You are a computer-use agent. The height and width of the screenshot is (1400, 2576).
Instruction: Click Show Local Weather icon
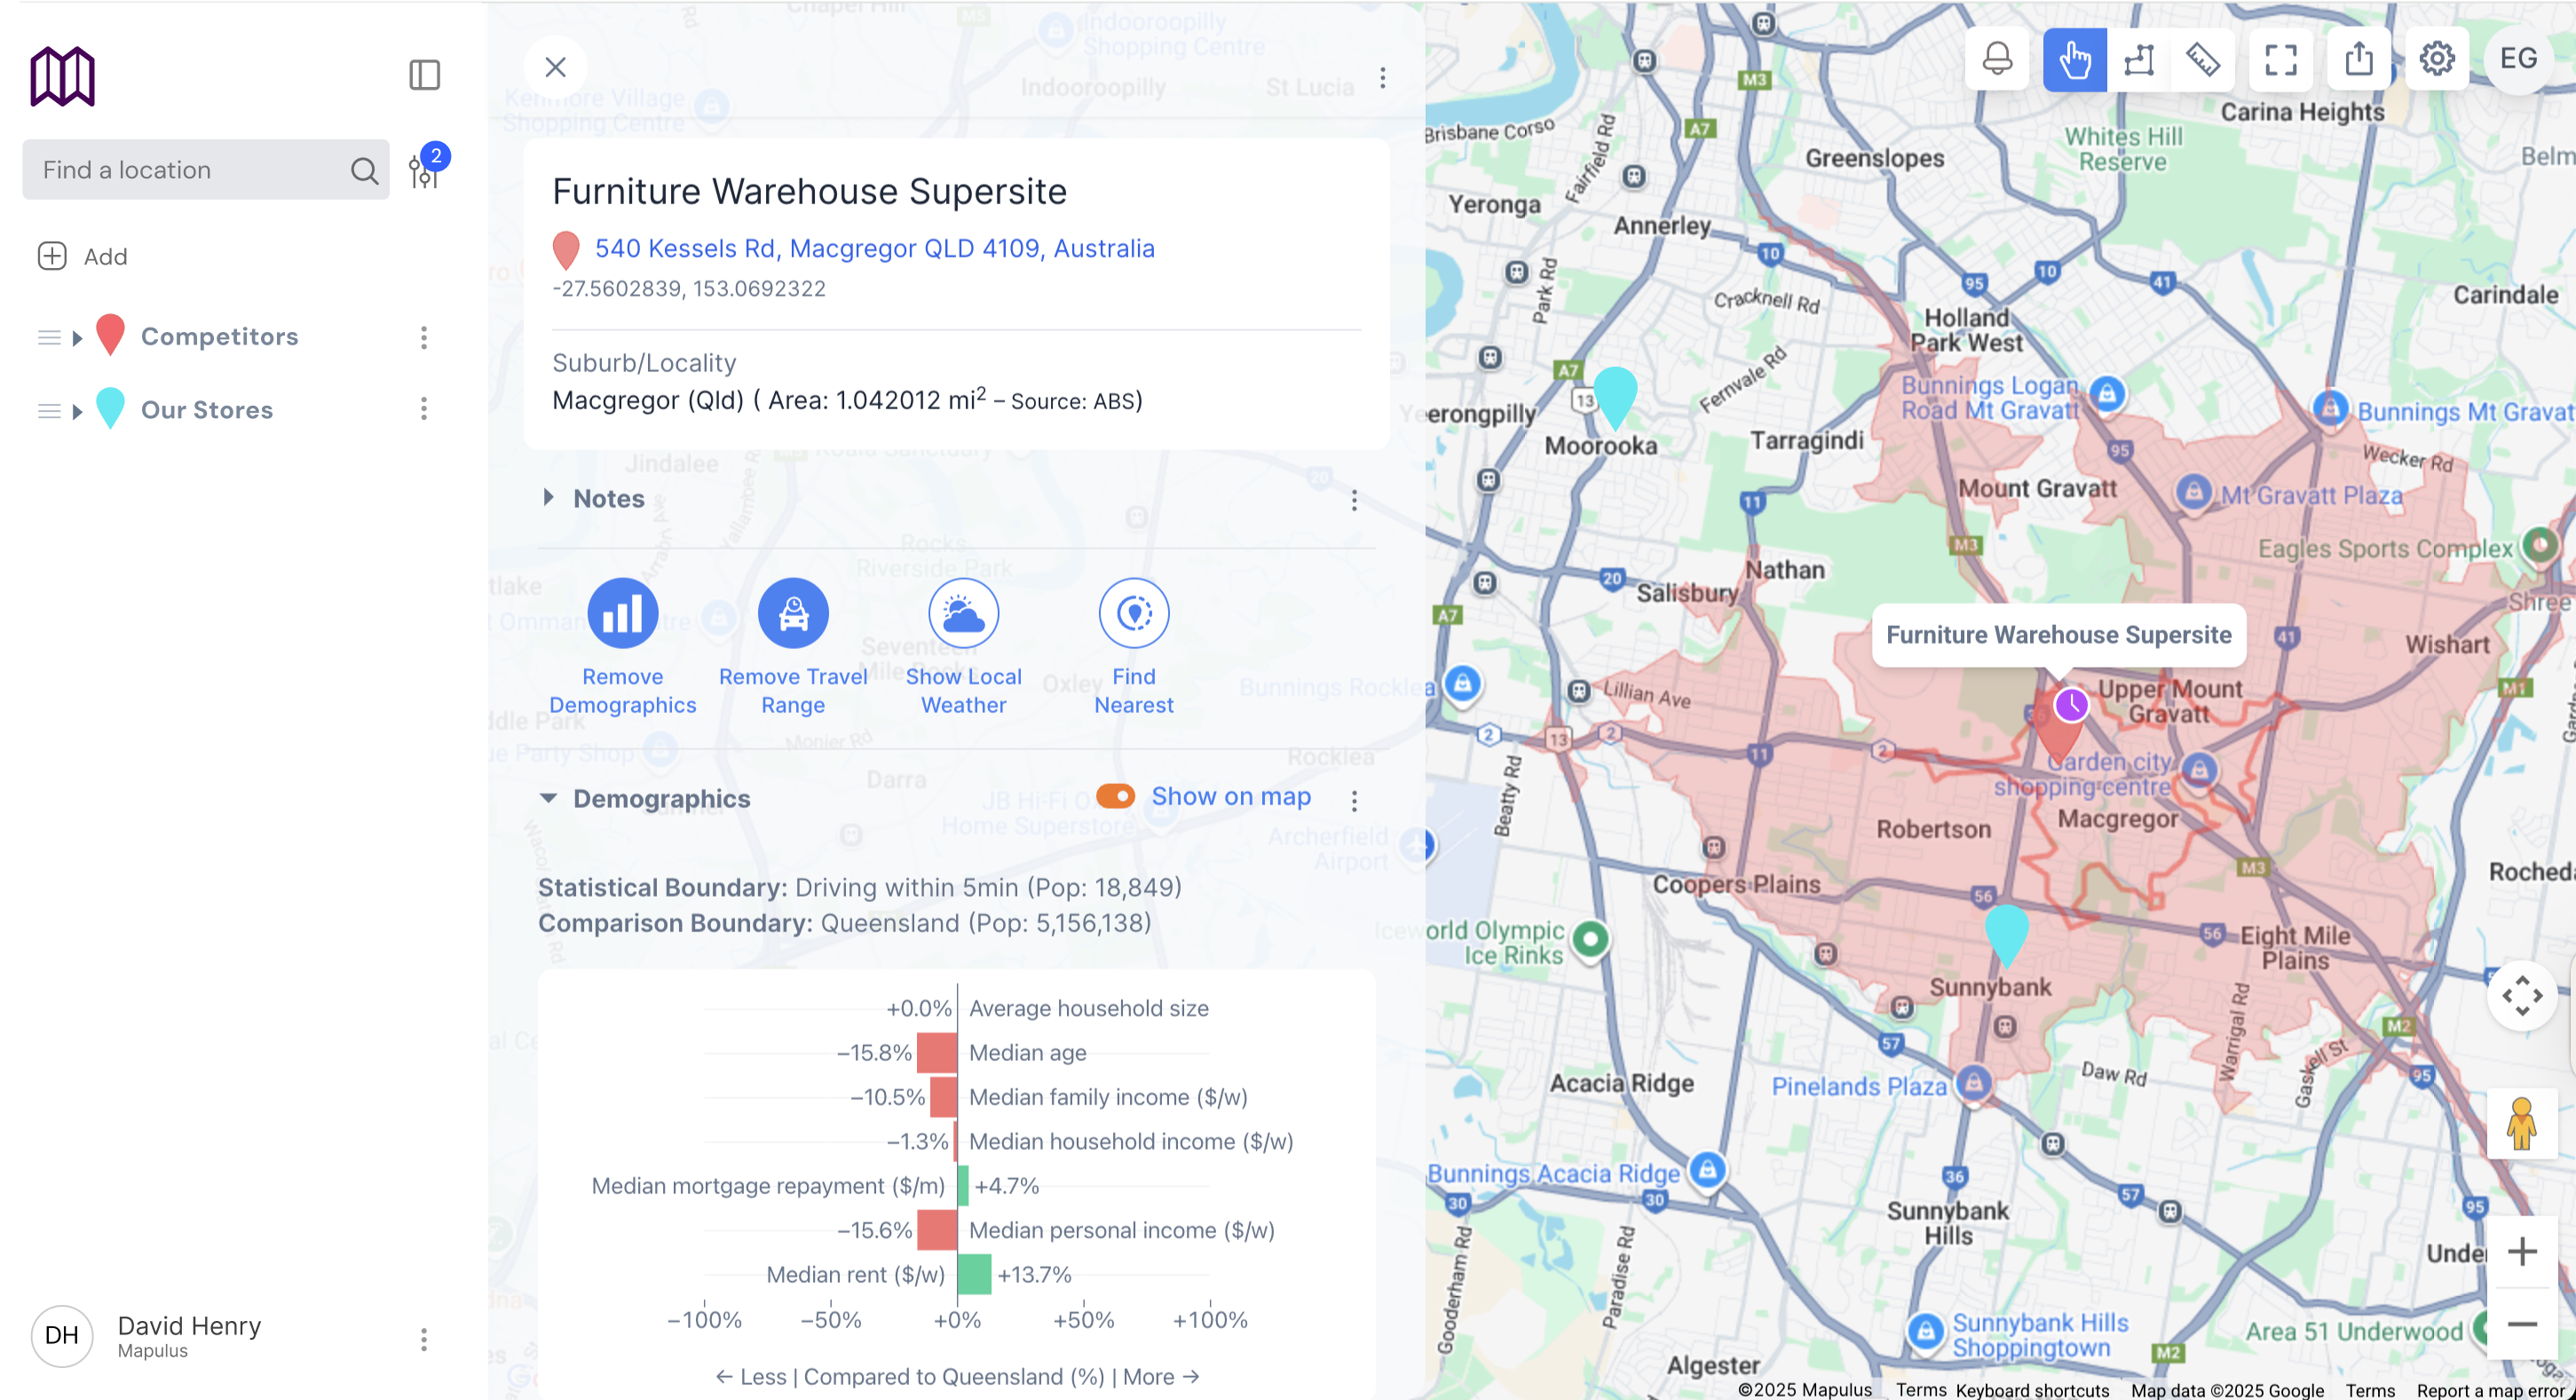click(963, 613)
